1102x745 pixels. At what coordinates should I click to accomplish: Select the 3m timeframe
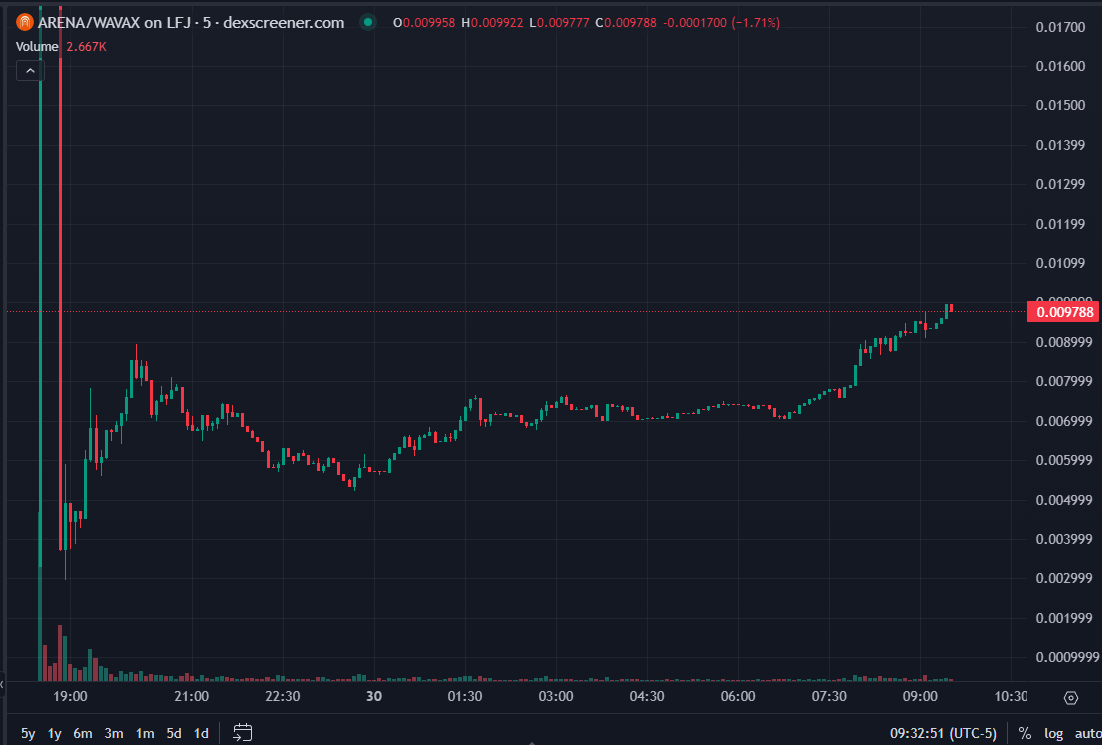113,733
